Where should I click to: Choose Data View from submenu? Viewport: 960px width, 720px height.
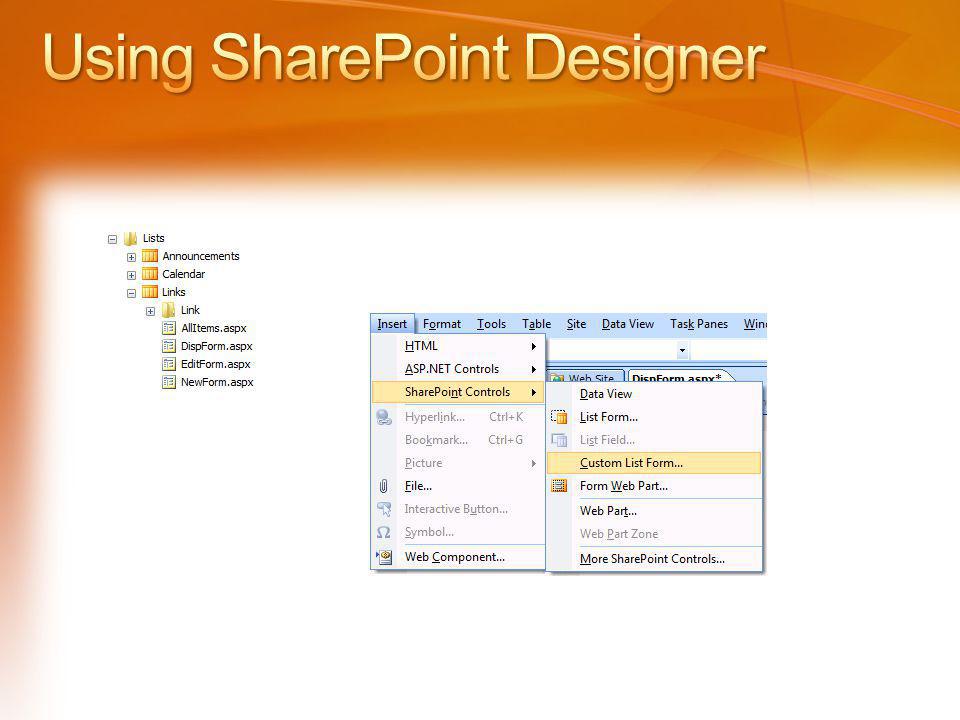(654, 394)
